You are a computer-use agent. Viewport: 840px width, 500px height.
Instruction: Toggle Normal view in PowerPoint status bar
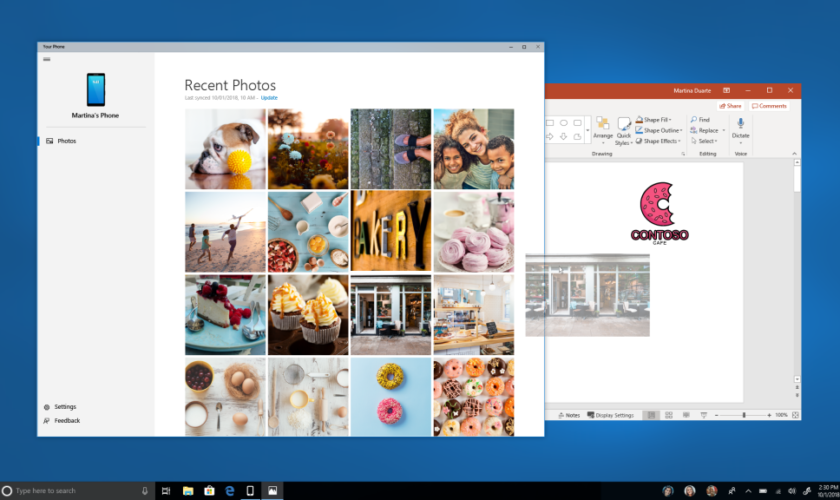point(650,415)
